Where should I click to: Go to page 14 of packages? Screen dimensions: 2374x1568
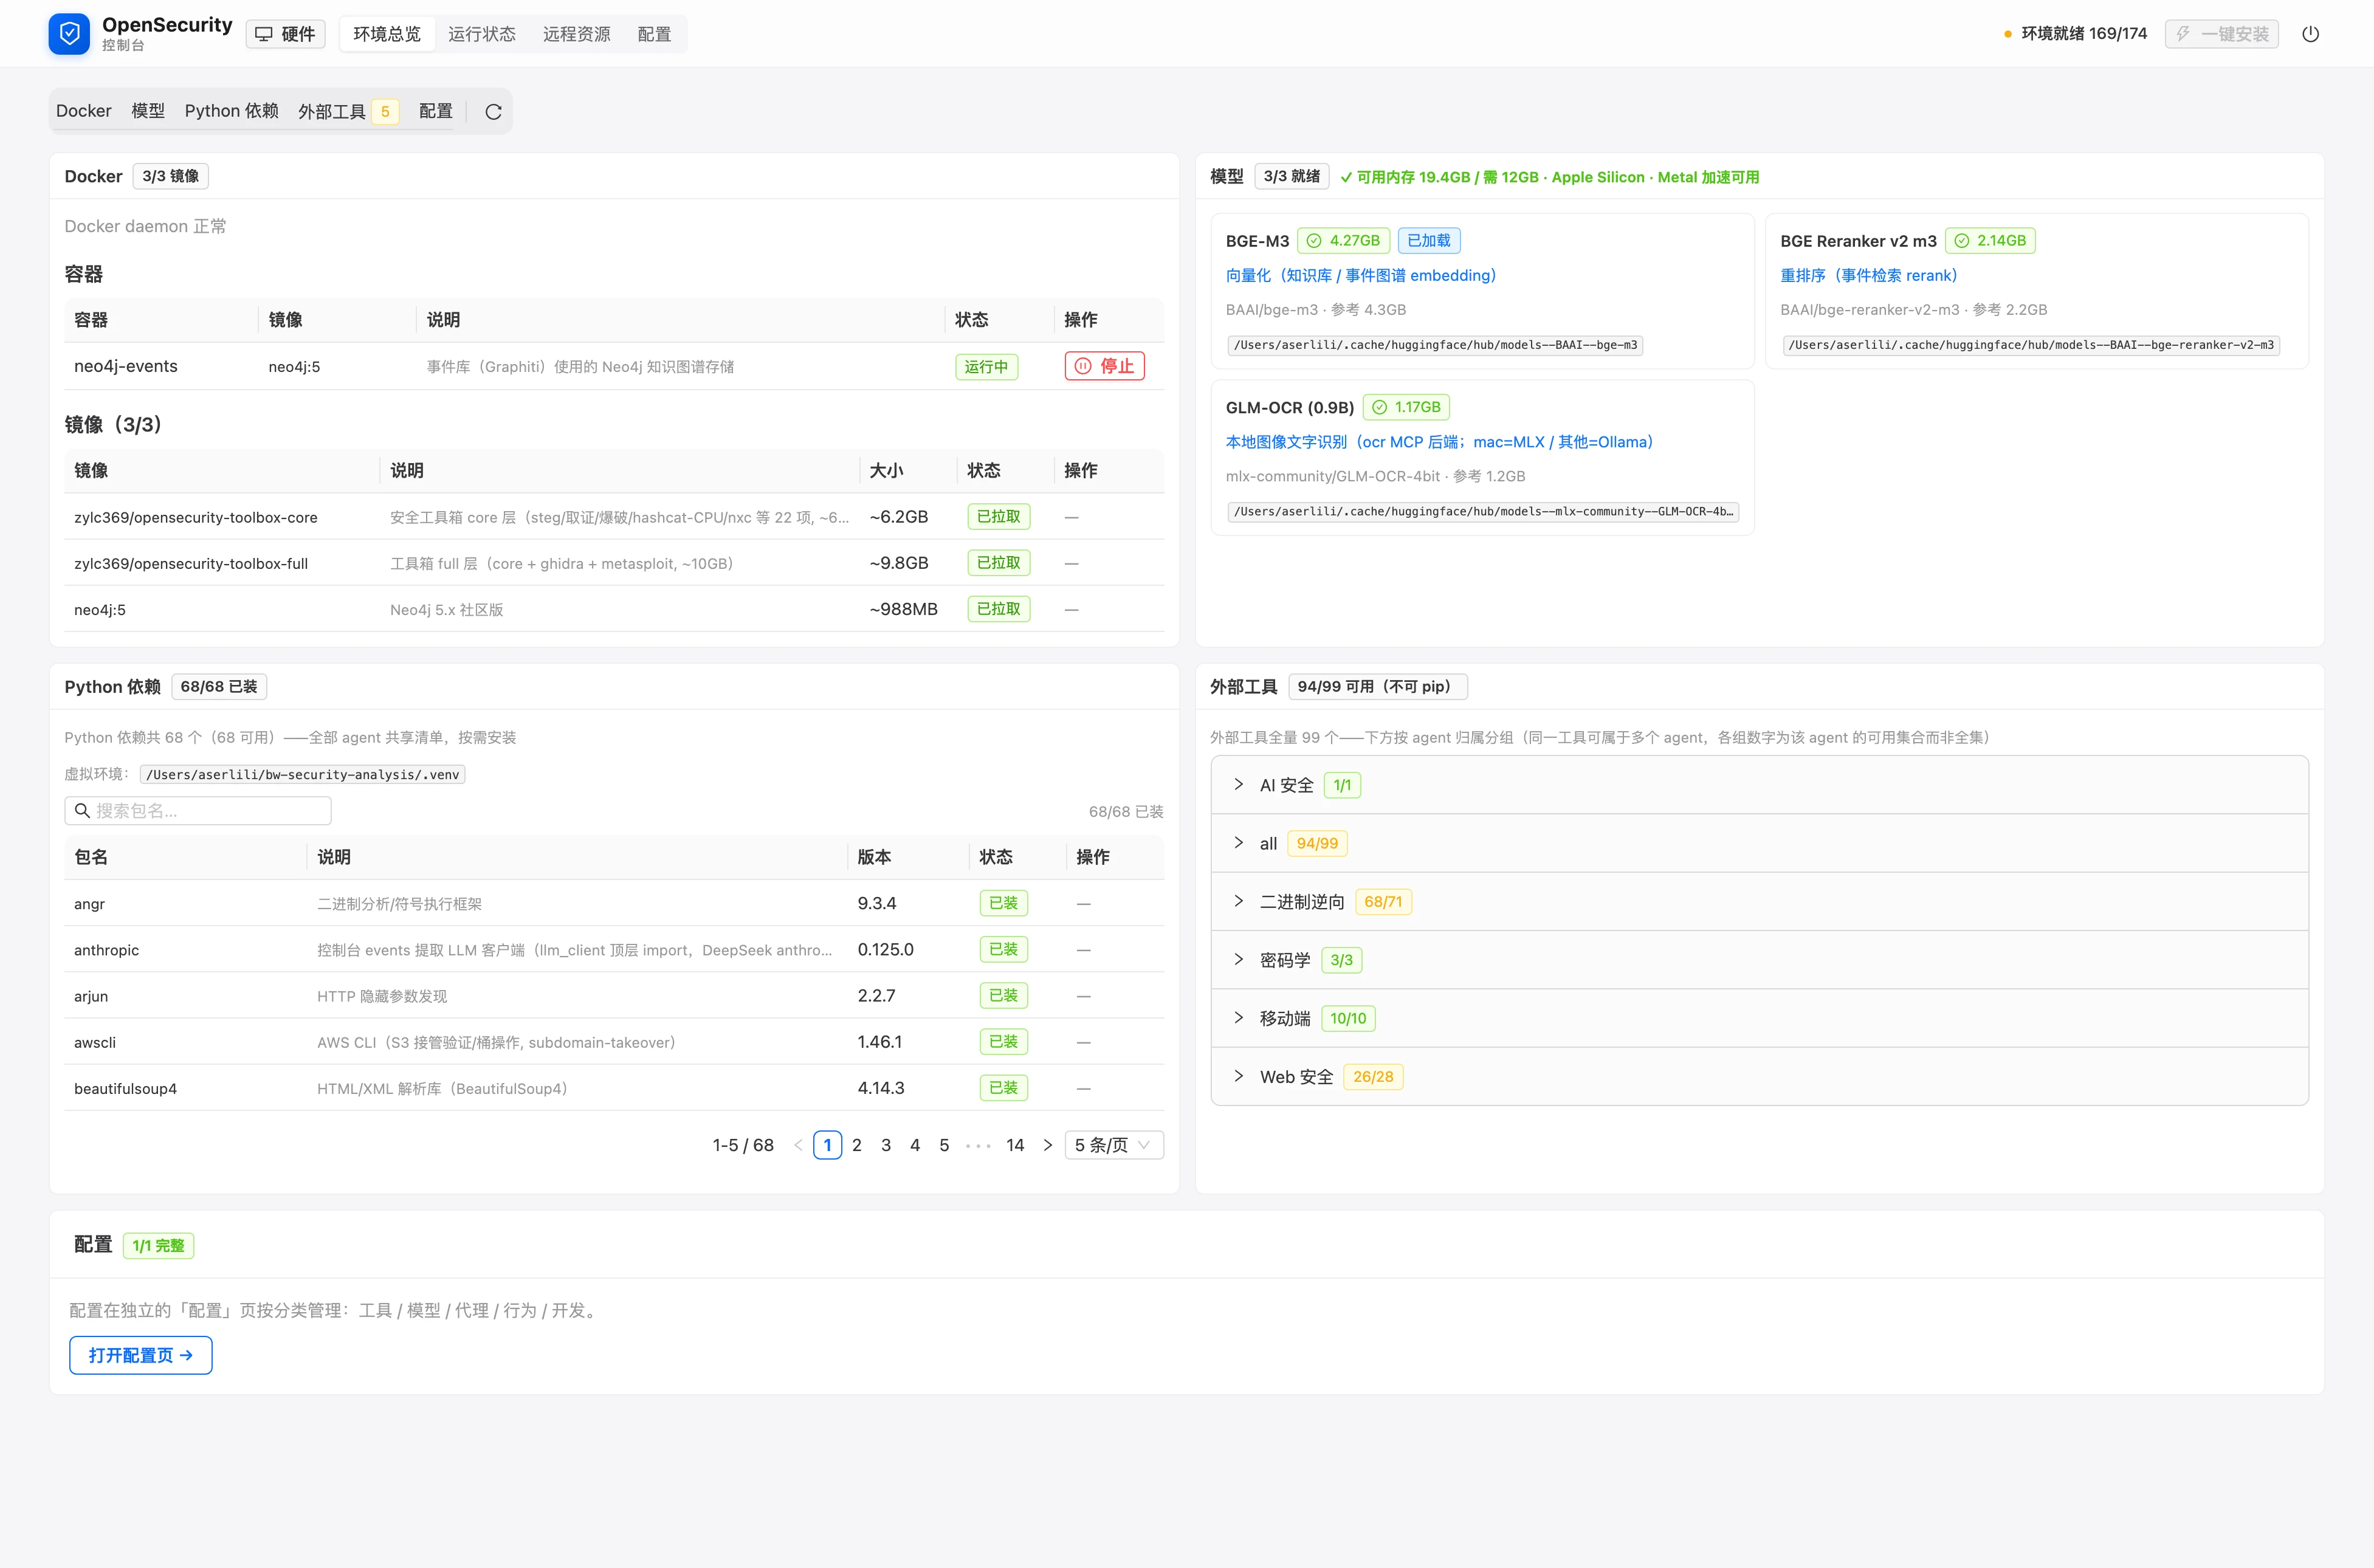[1015, 1145]
